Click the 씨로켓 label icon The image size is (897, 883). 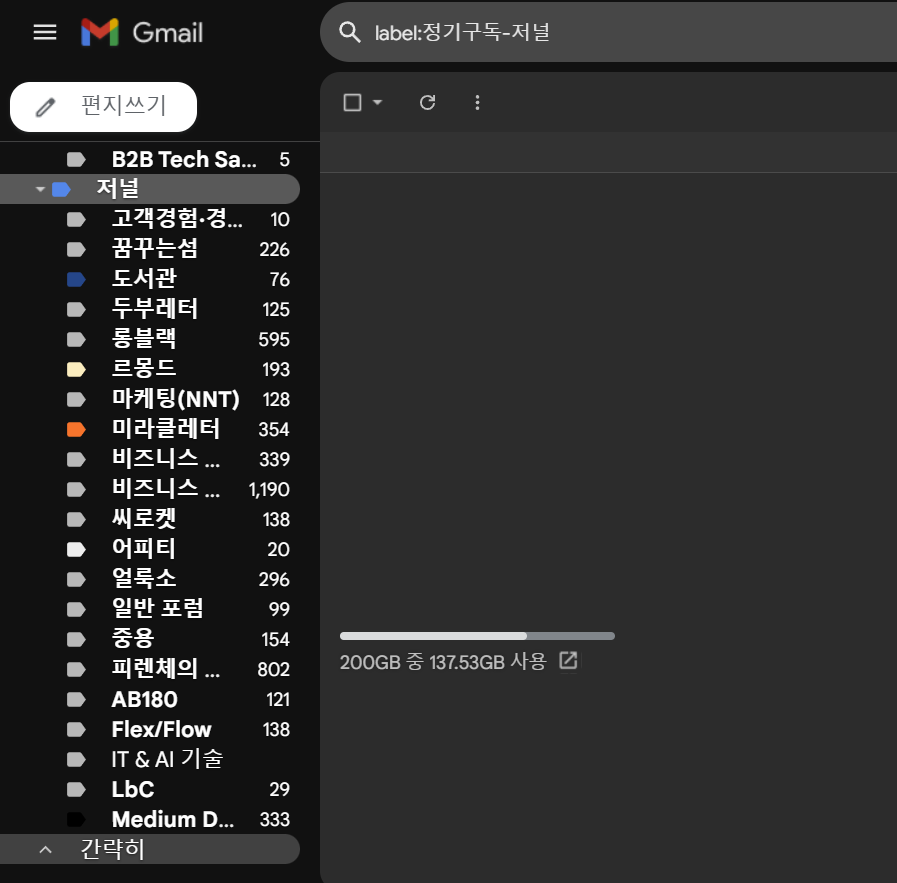pyautogui.click(x=76, y=519)
